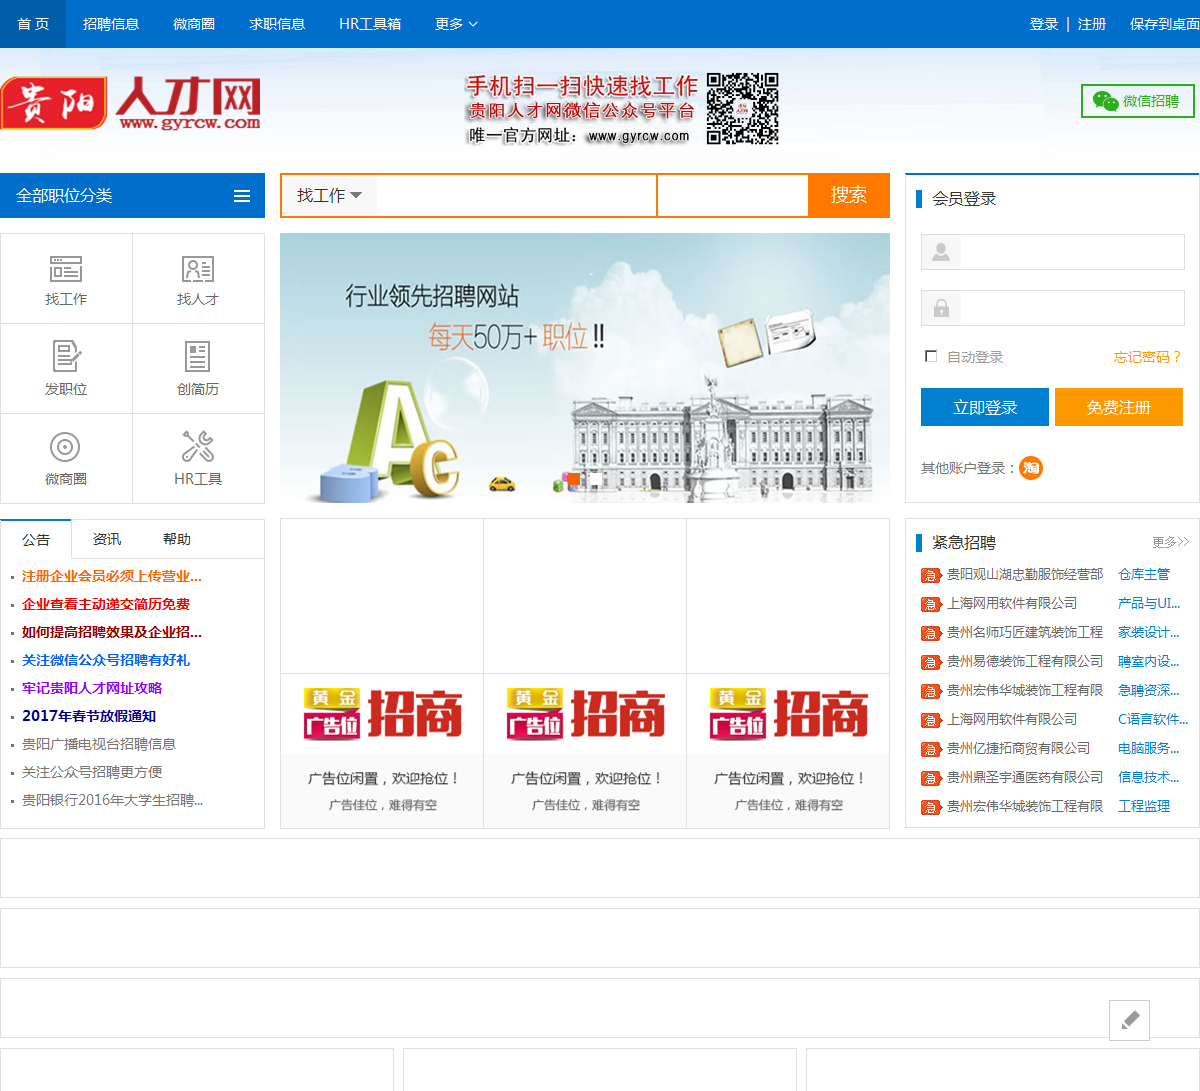Viewport: 1200px width, 1091px height.
Task: Expand the 更多 menu in top navigation
Action: 456,24
